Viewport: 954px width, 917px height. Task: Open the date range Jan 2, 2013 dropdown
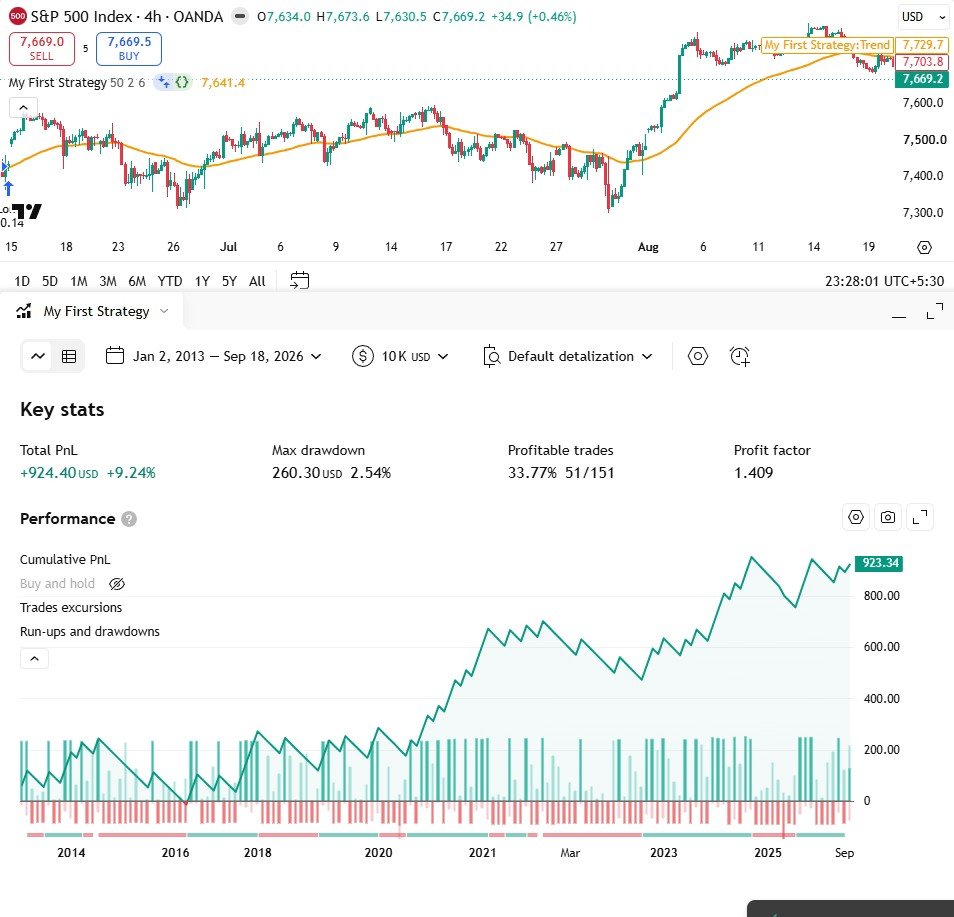tap(213, 356)
